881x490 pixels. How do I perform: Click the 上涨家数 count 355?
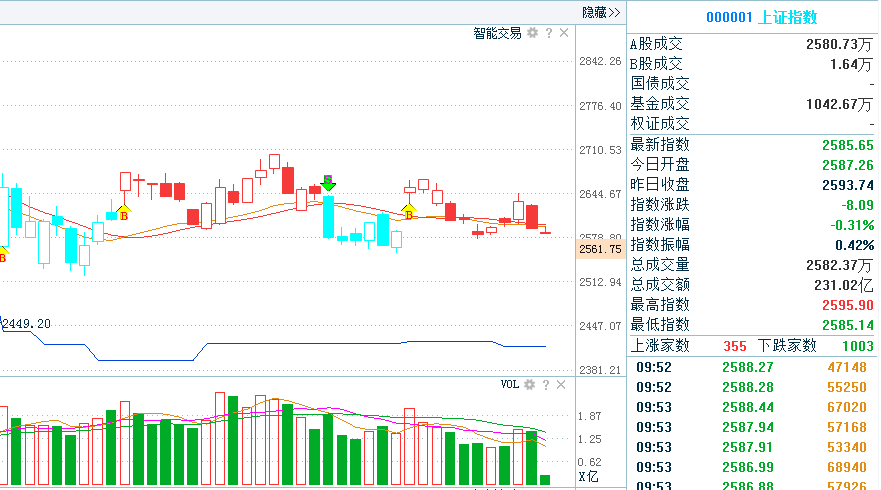(735, 346)
